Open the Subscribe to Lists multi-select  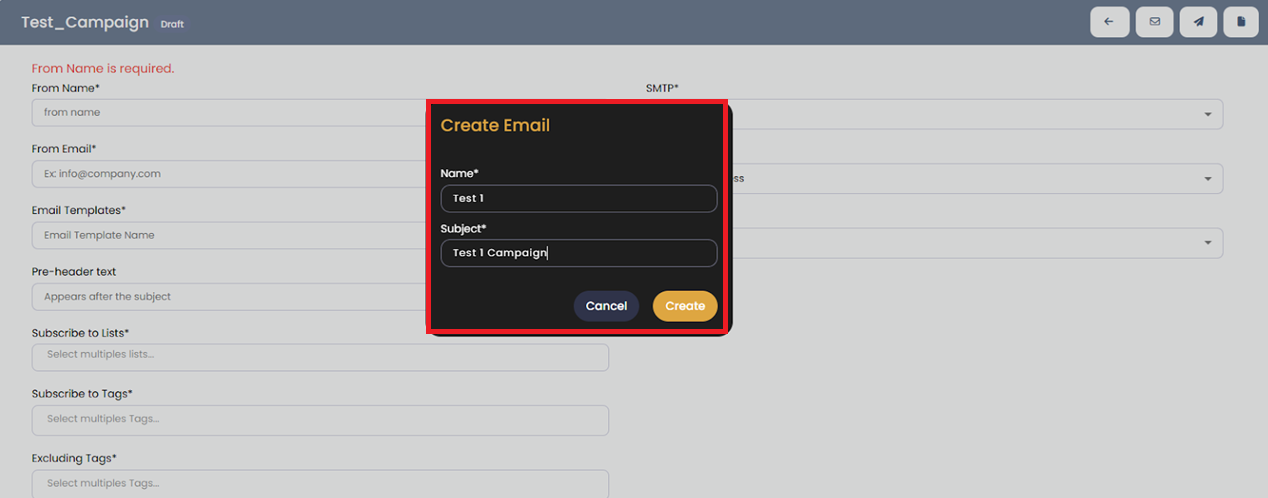click(x=320, y=357)
